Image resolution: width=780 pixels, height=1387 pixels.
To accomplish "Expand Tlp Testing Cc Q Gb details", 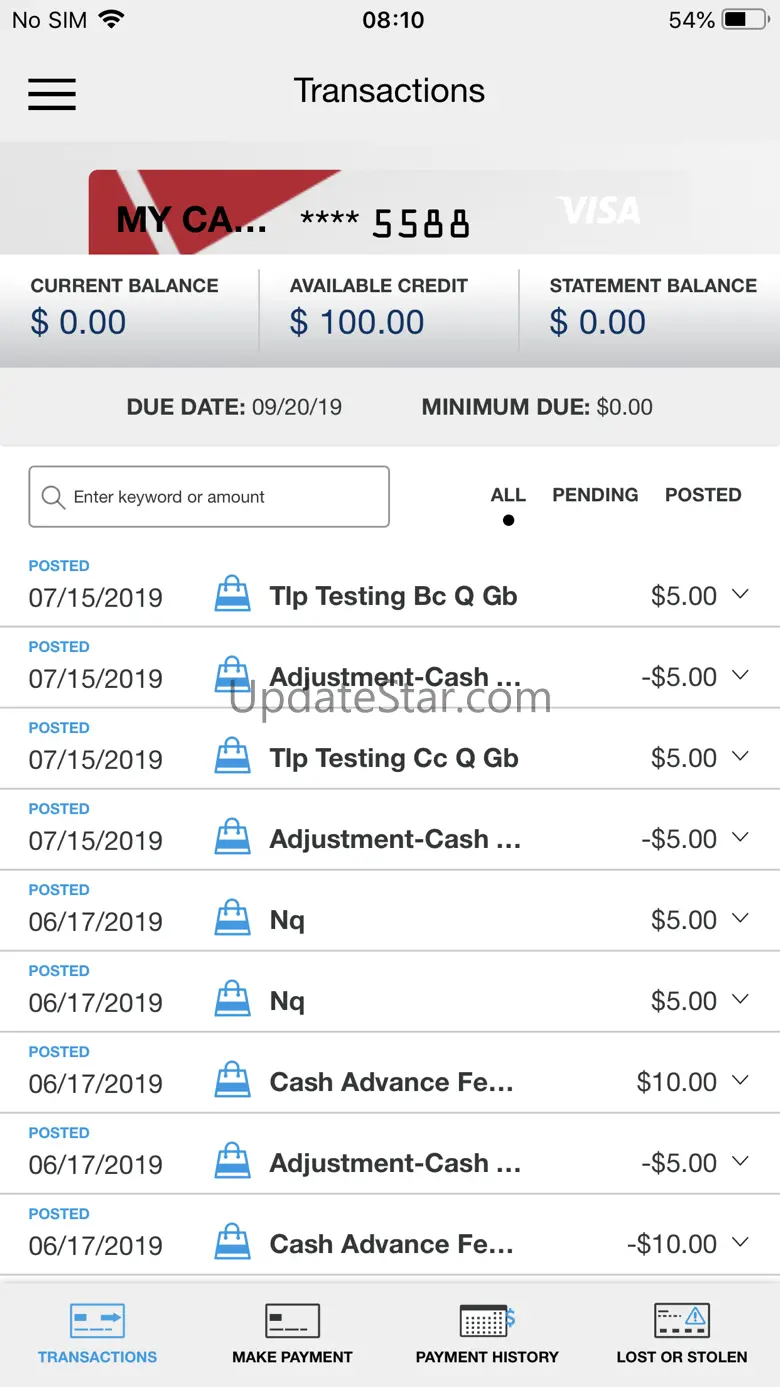I will click(740, 757).
